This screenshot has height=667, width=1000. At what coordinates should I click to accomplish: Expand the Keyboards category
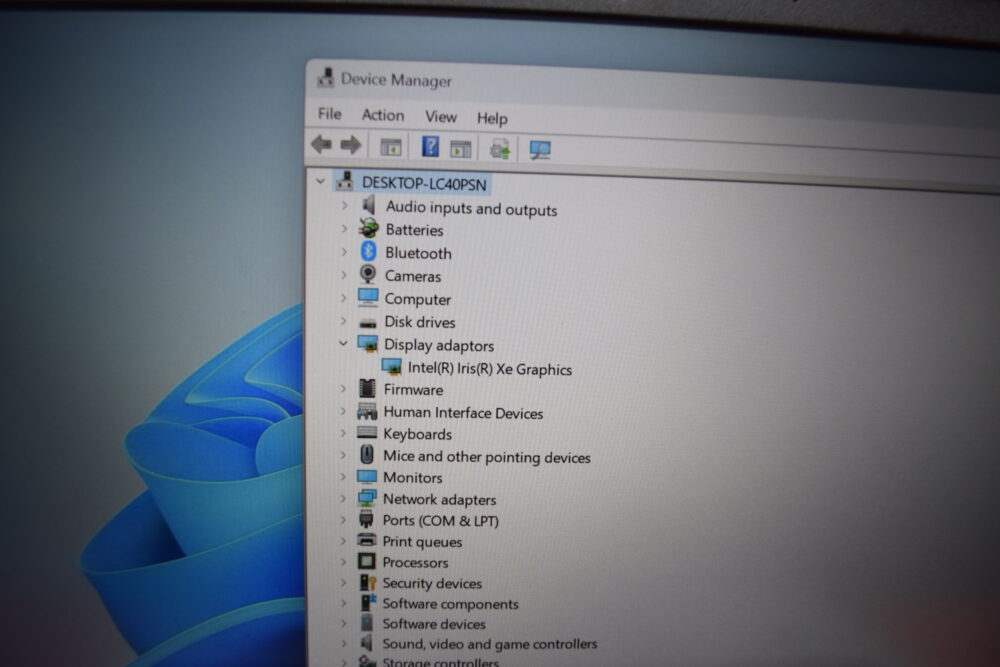[343, 433]
